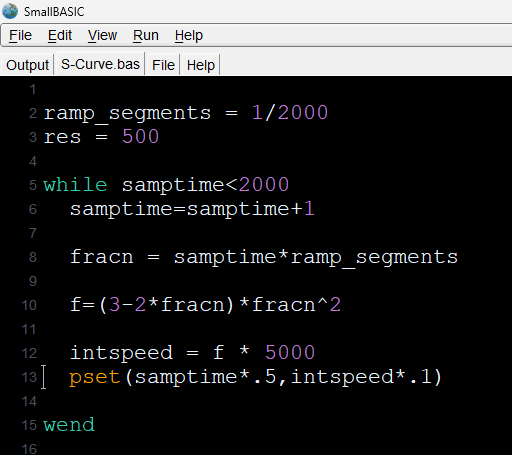The width and height of the screenshot is (512, 455).
Task: Click line number 5 in the gutter
Action: [x=33, y=185]
